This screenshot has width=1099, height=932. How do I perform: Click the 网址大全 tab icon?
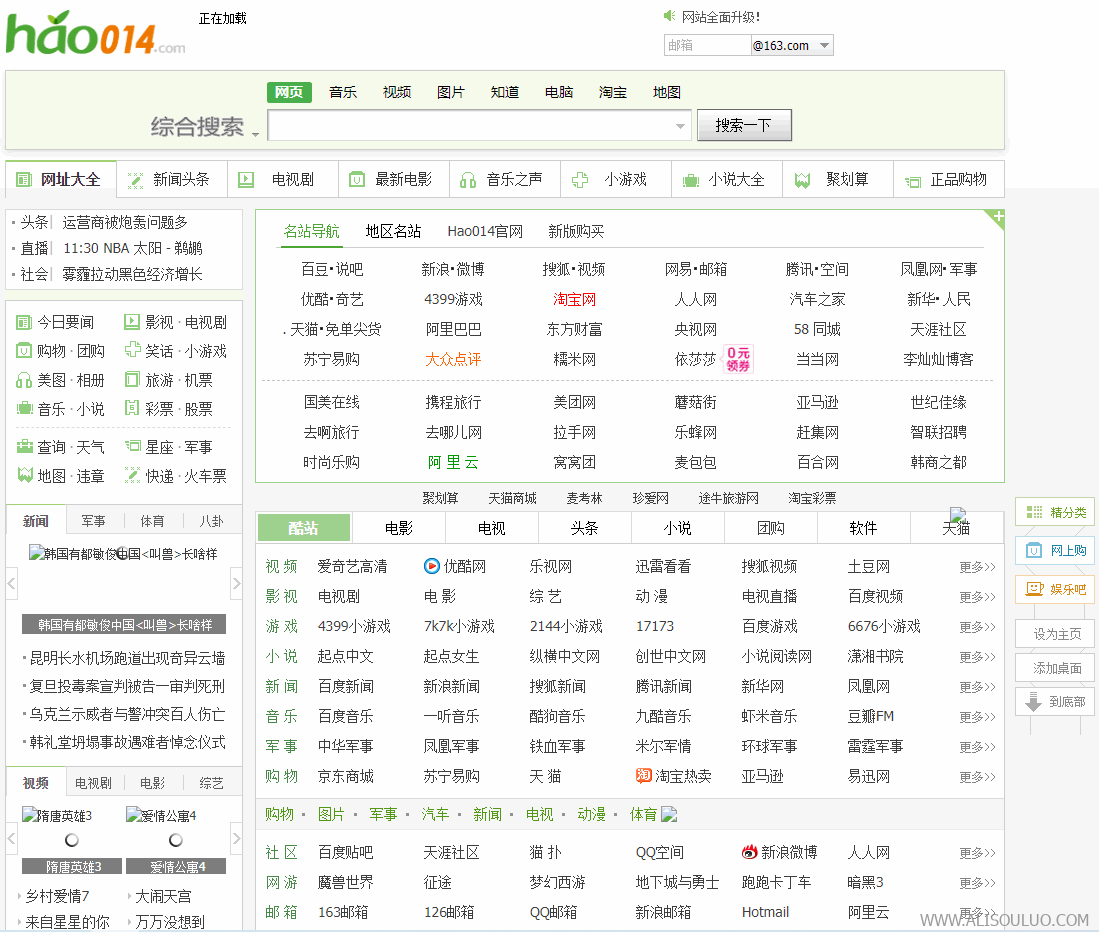24,179
